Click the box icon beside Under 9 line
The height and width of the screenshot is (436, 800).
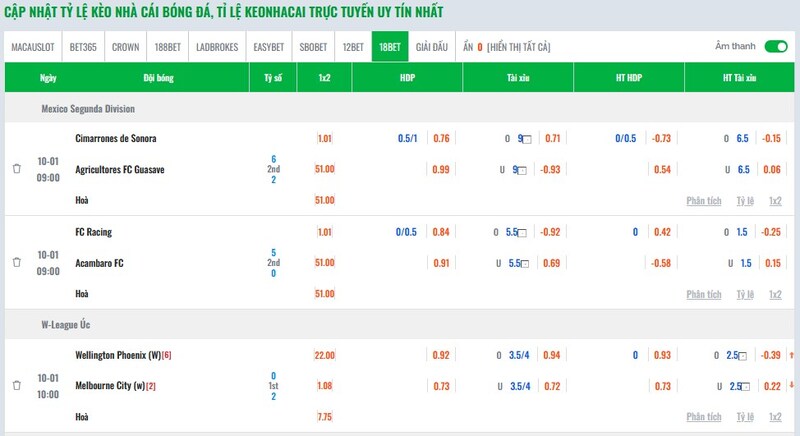tap(527, 170)
